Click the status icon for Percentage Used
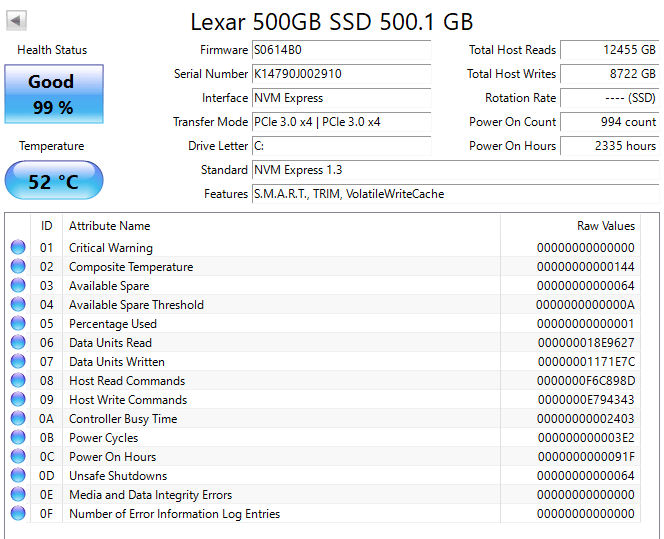 (18, 323)
